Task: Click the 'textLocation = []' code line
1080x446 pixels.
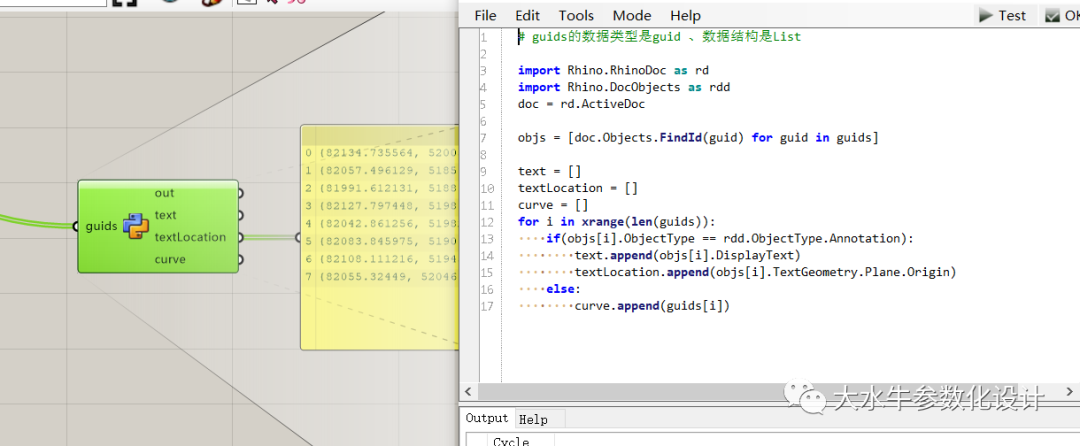Action: point(578,188)
